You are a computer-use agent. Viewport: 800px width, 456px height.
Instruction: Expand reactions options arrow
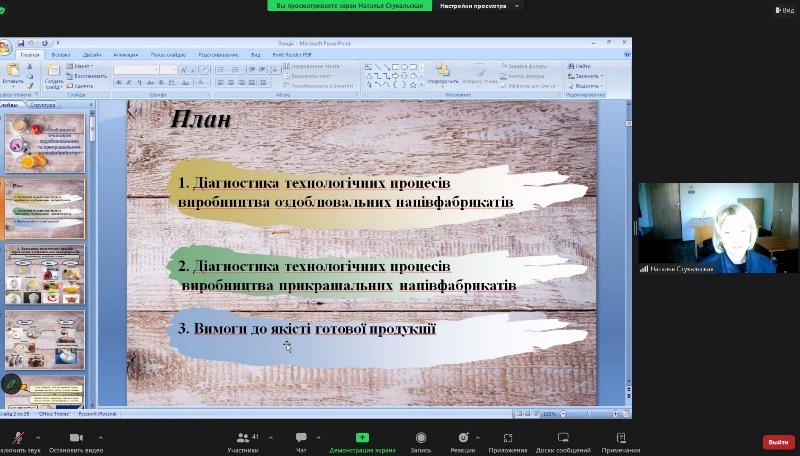478,437
